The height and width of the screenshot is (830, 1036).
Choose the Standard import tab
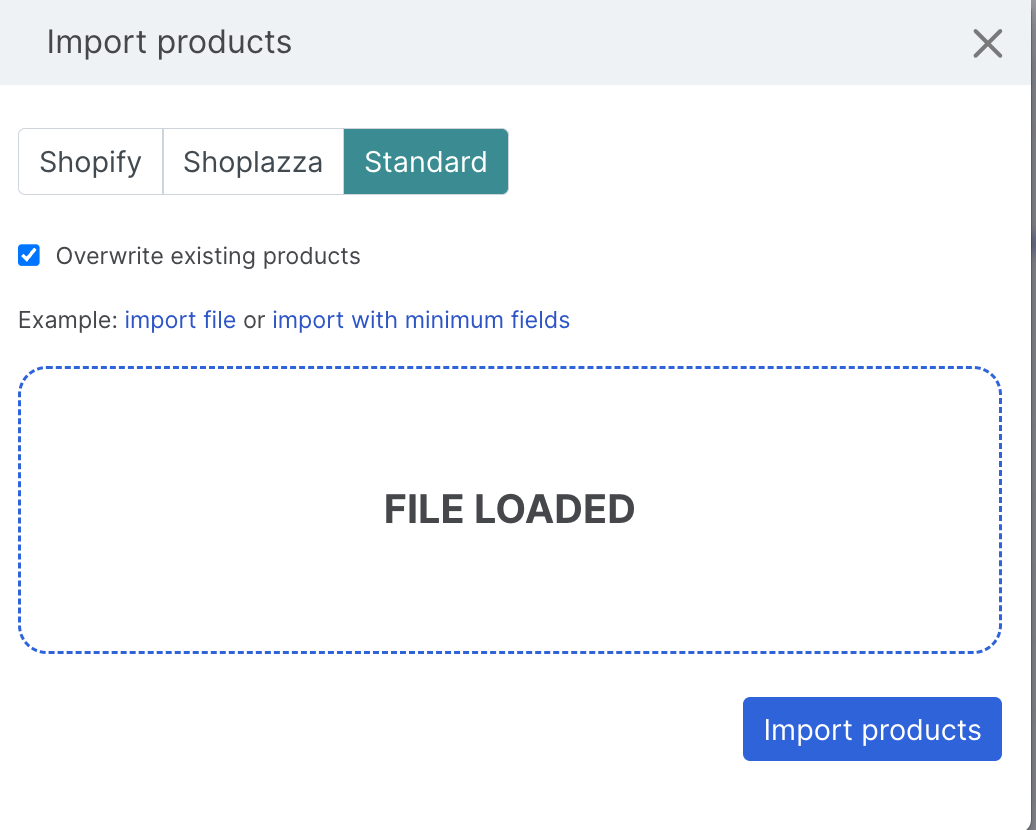(x=426, y=162)
